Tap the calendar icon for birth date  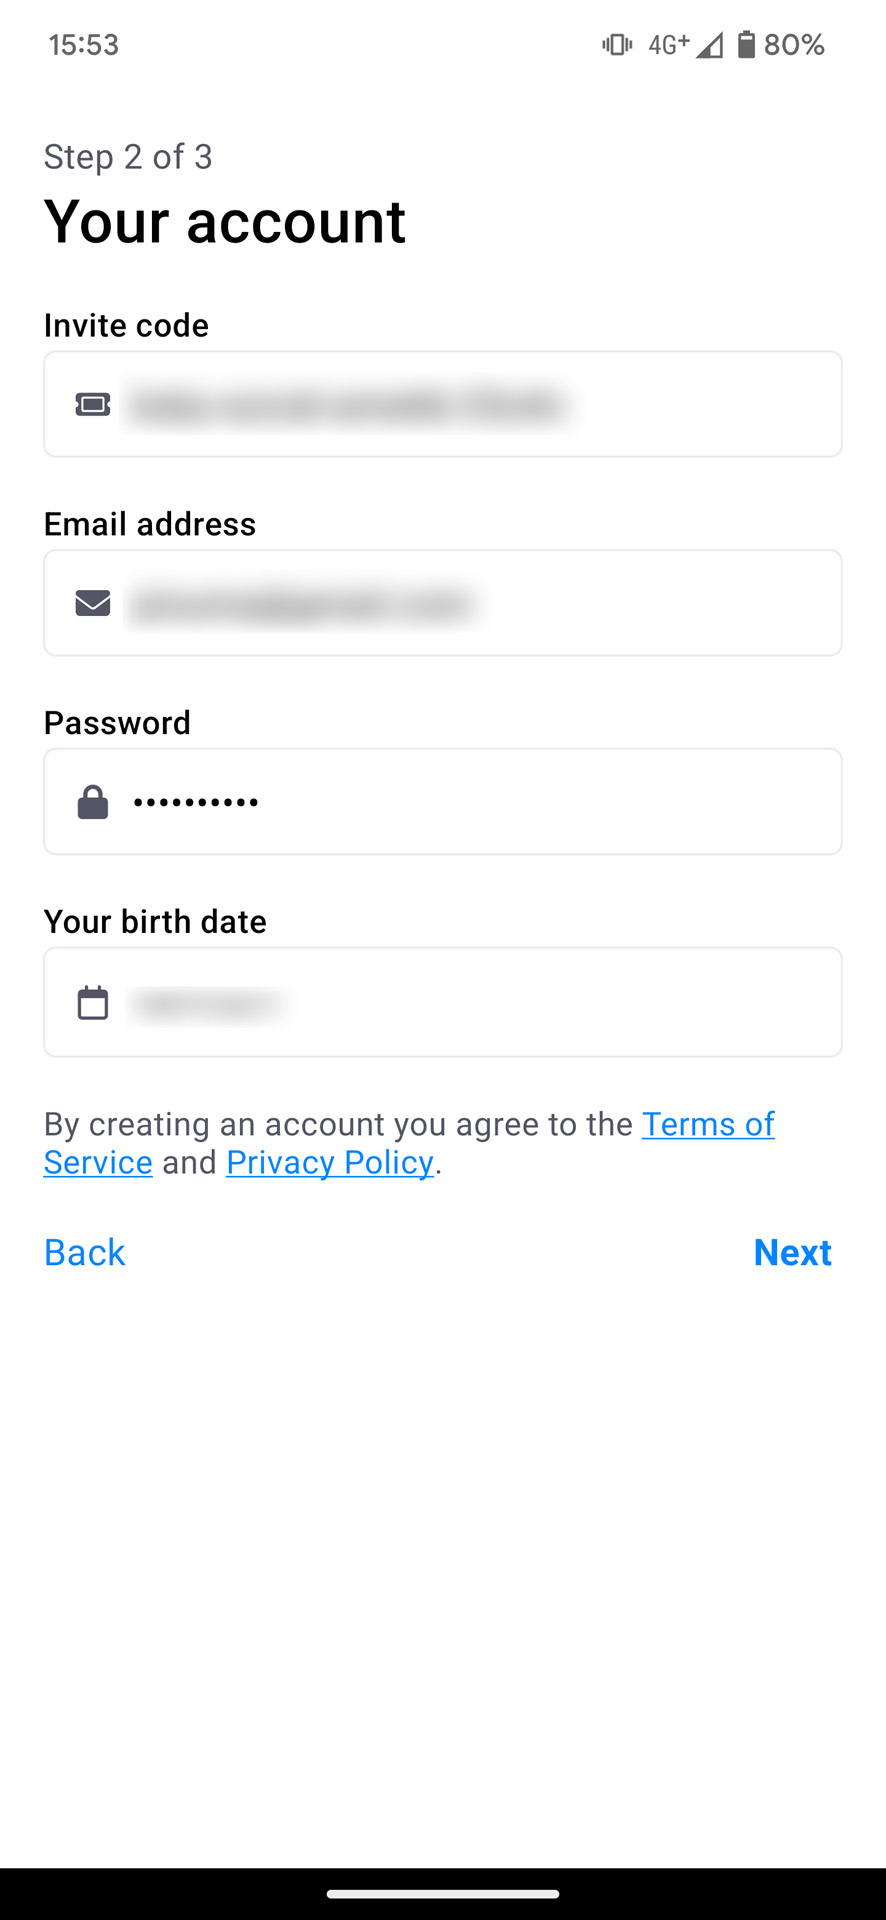pos(93,1002)
